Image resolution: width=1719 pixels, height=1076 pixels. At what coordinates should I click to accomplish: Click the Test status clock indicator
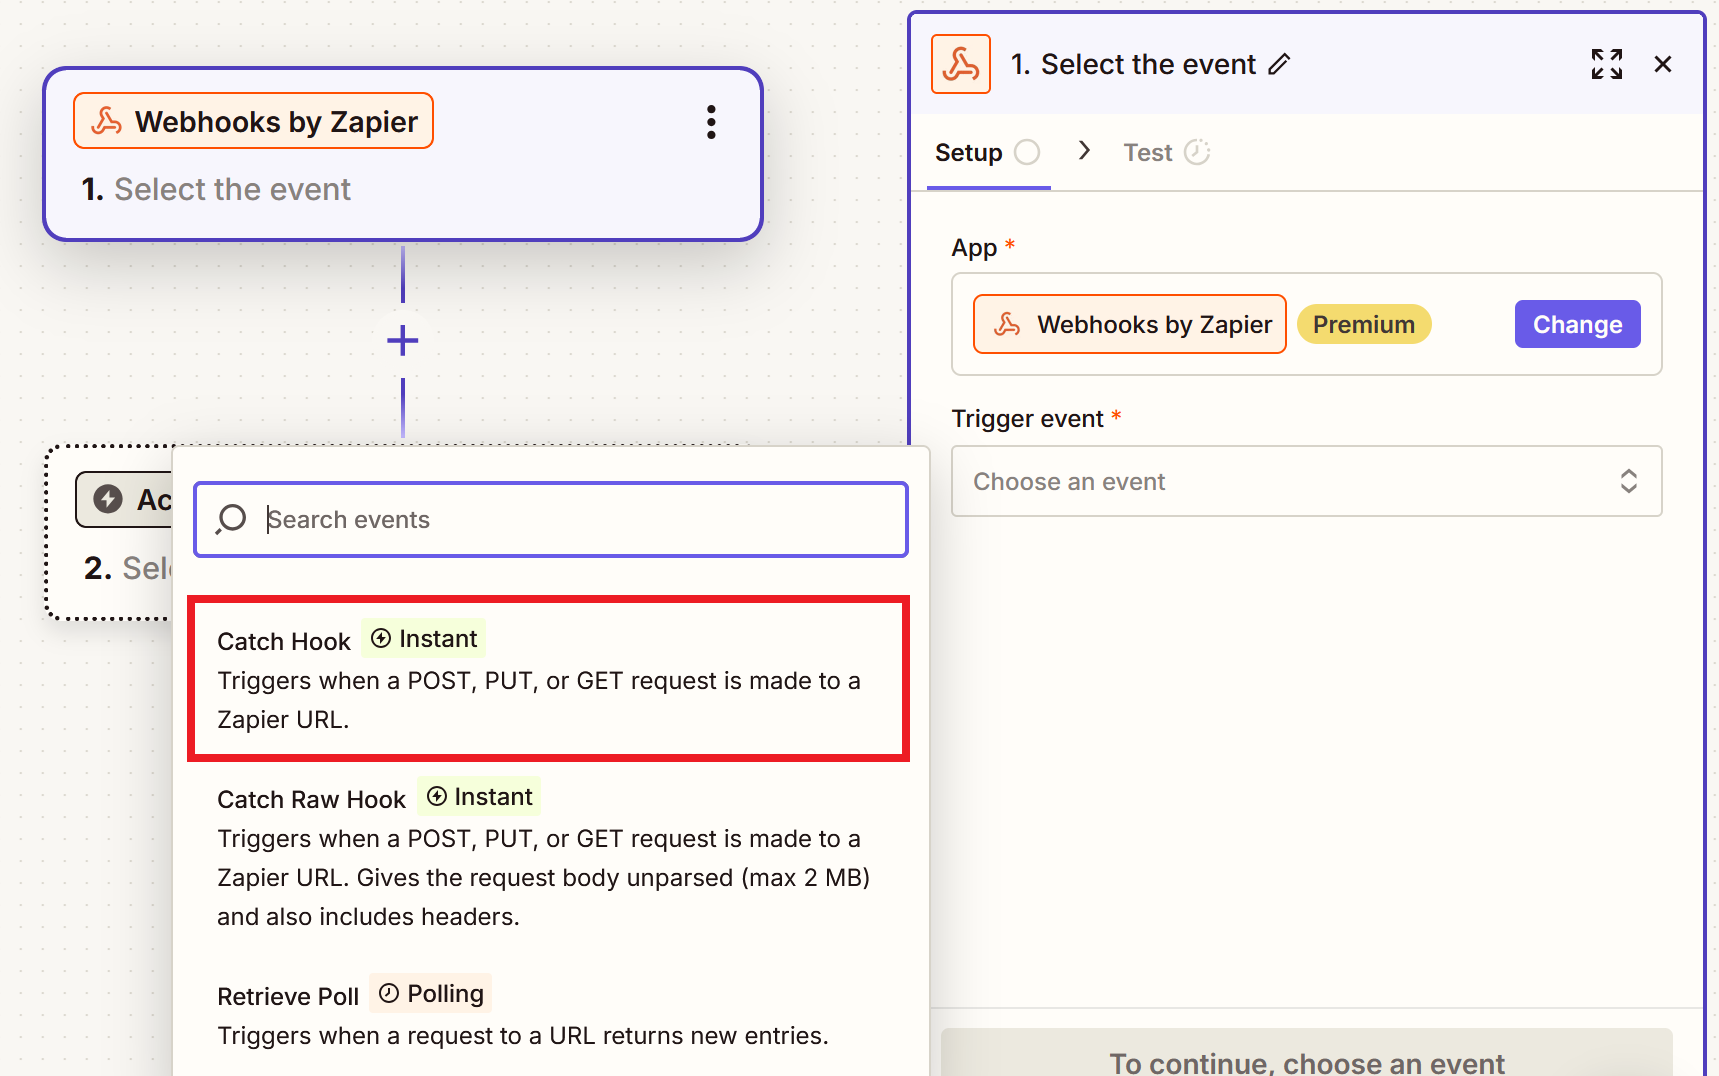(x=1197, y=152)
